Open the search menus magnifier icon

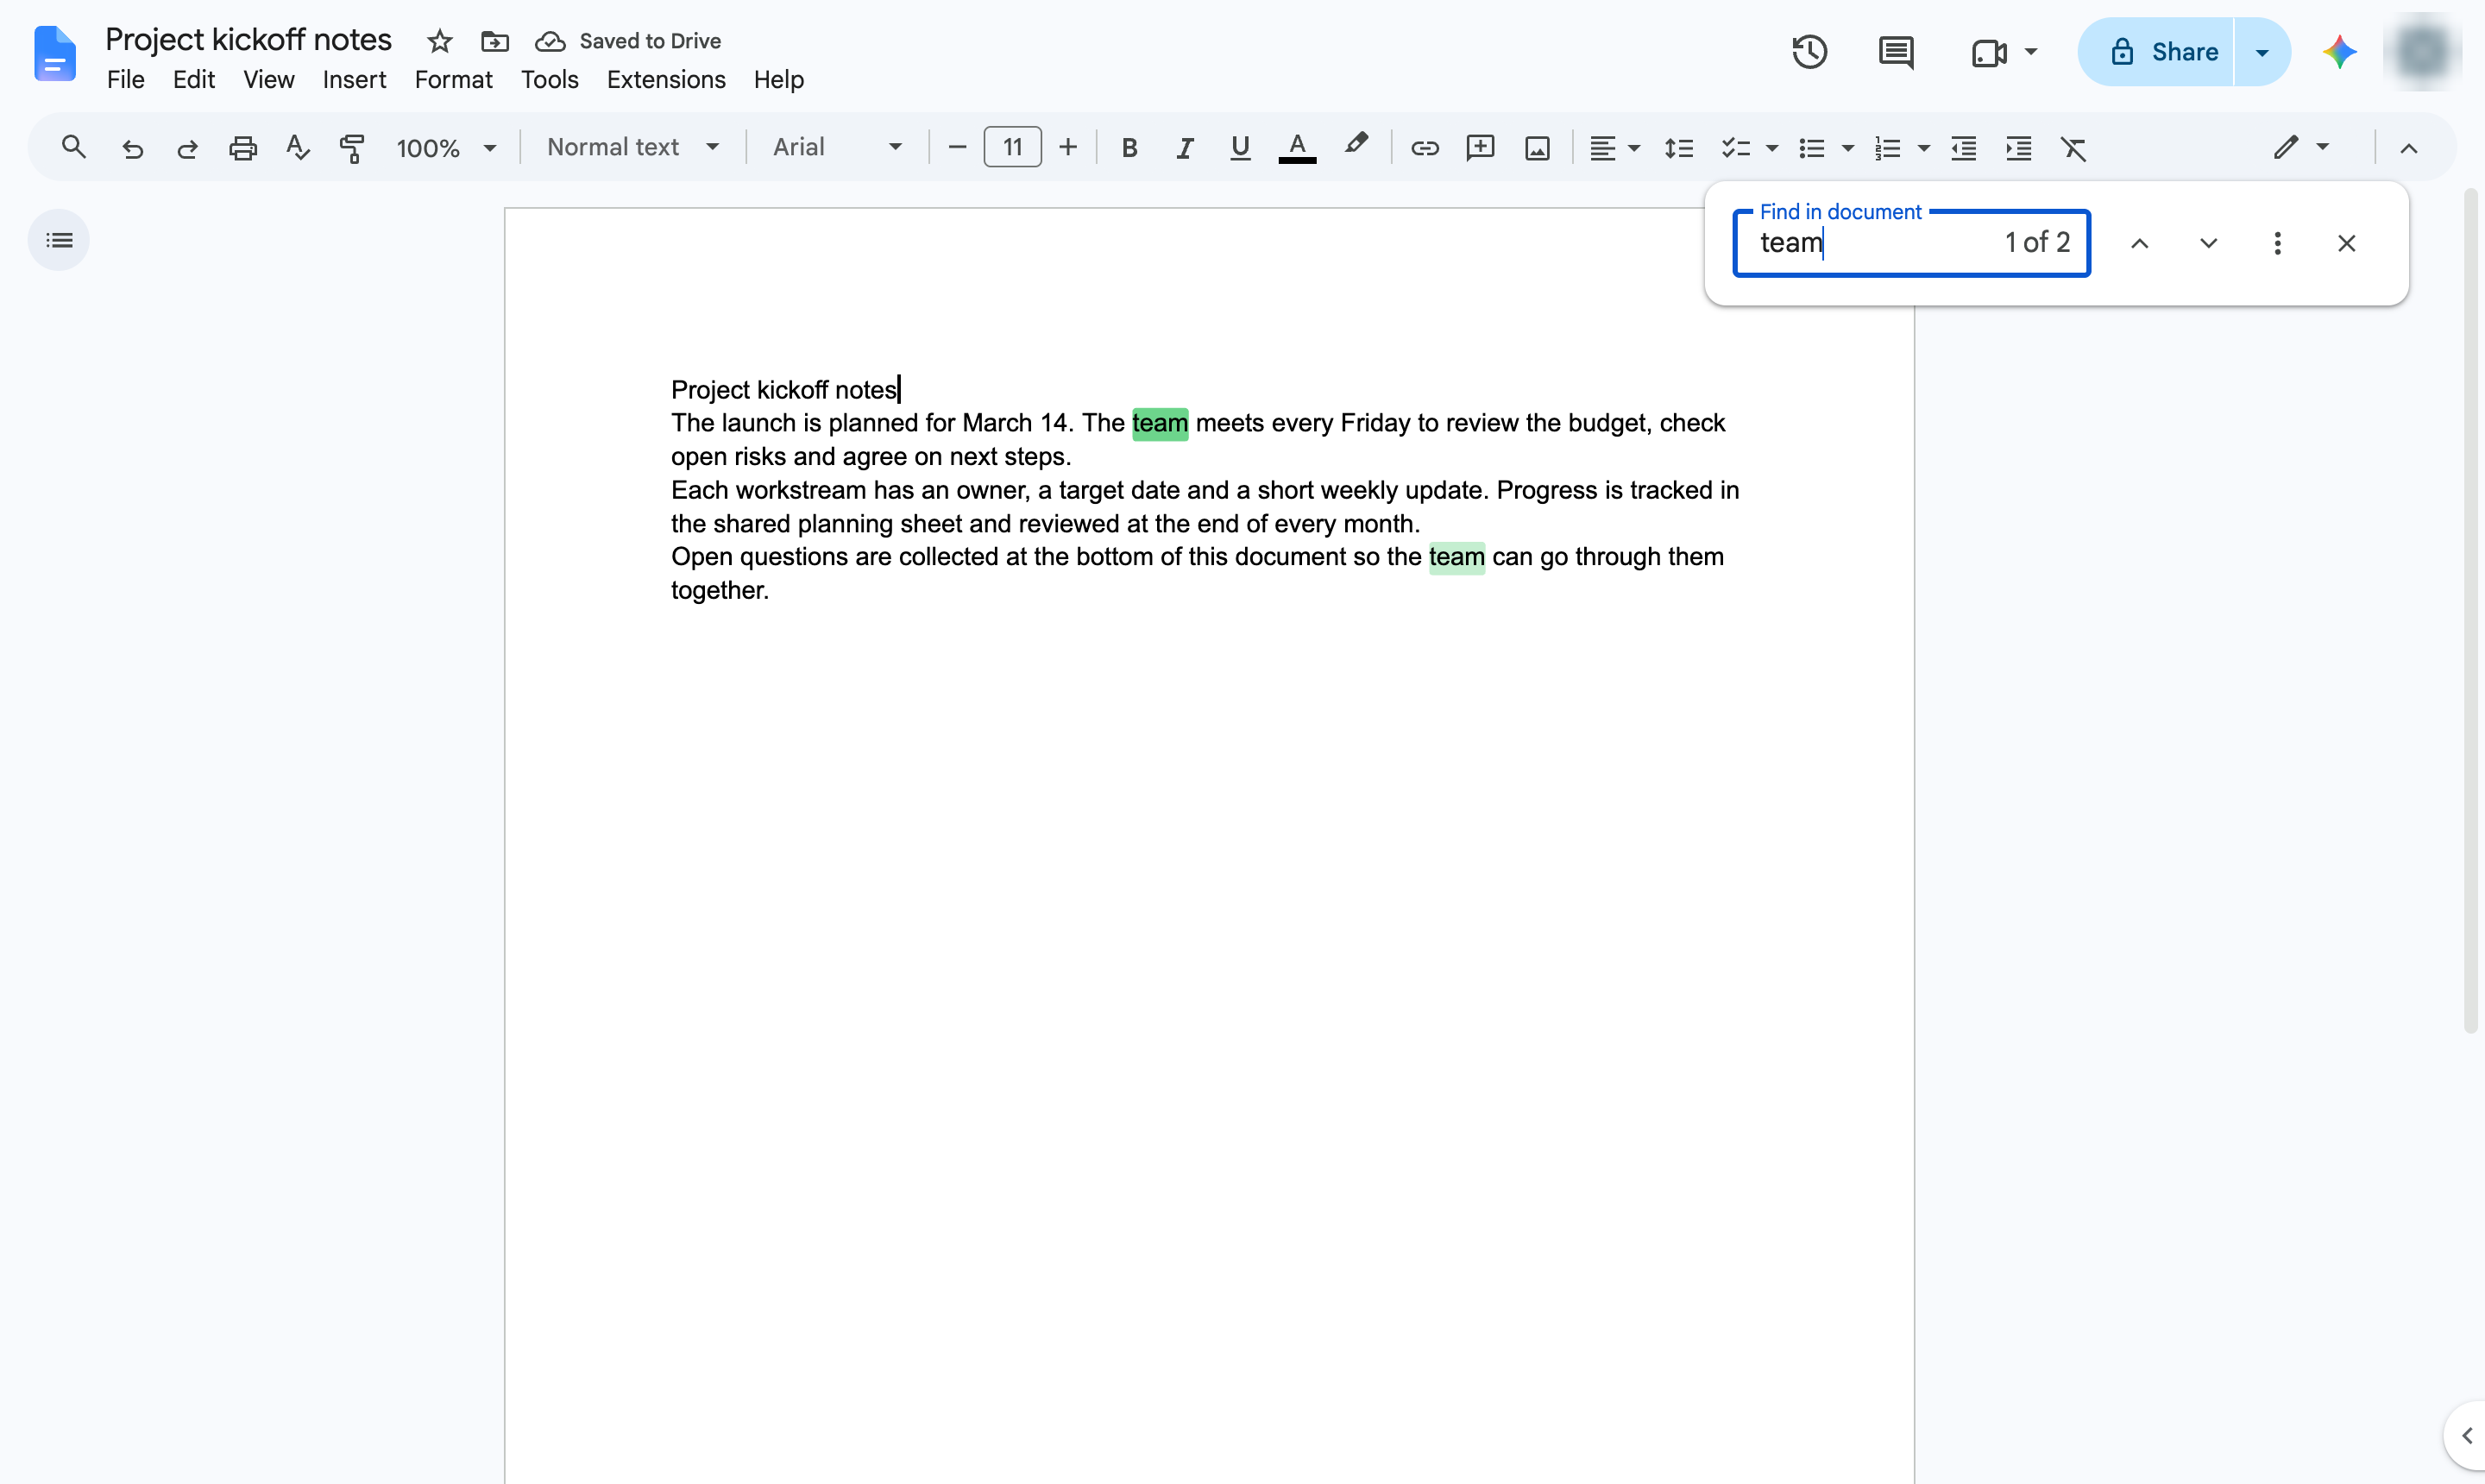(x=73, y=147)
